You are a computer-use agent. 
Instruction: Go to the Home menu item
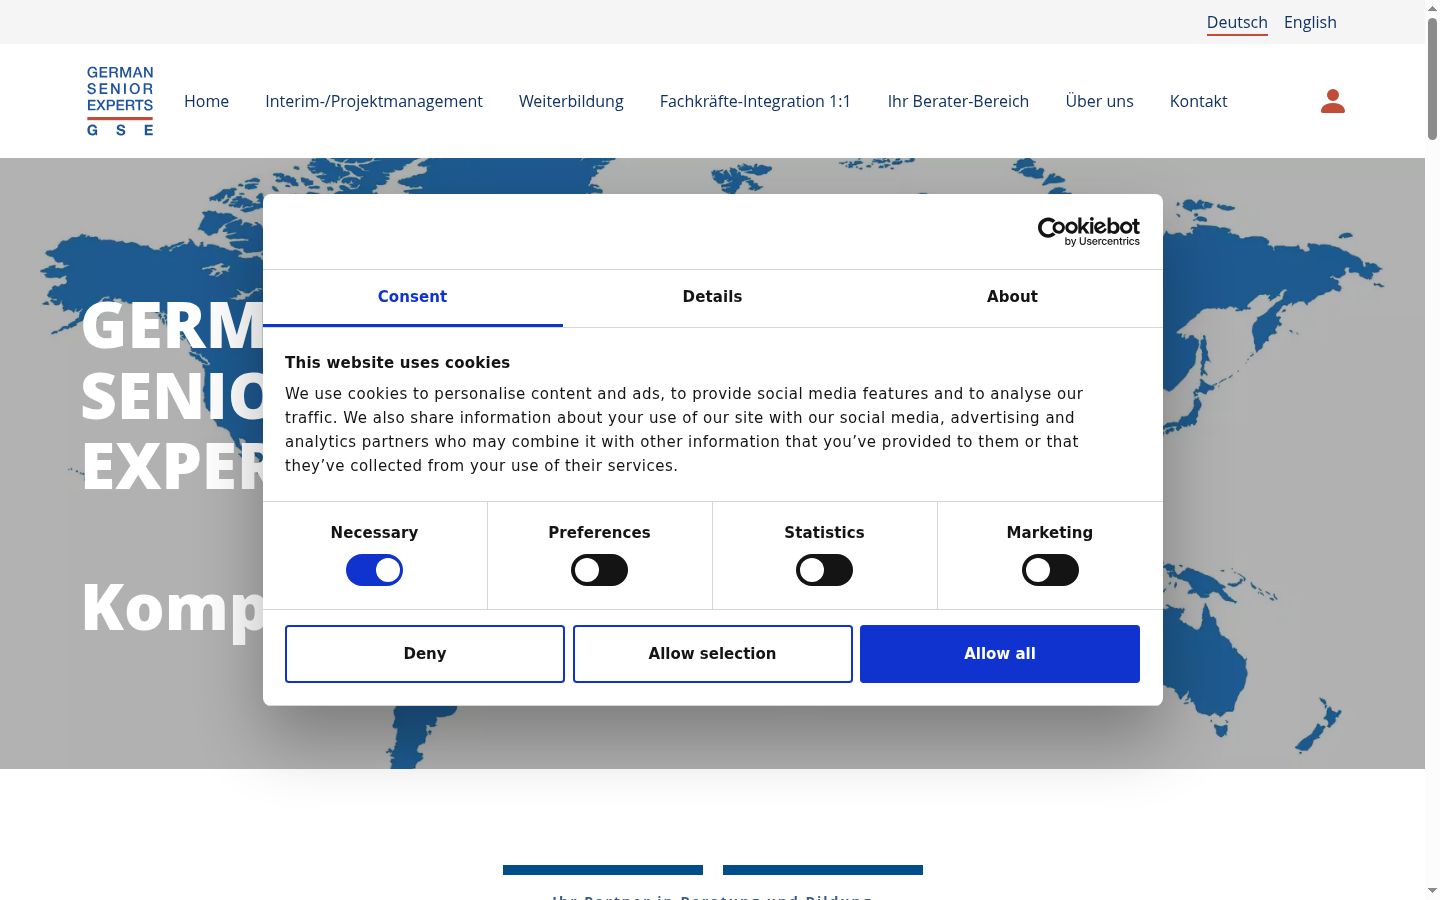206,101
